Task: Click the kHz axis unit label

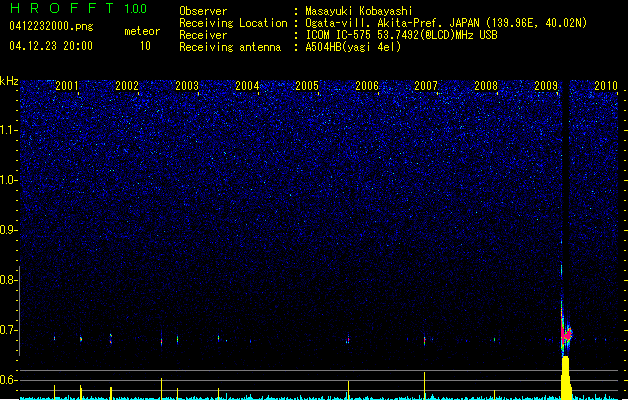Action: 9,81
